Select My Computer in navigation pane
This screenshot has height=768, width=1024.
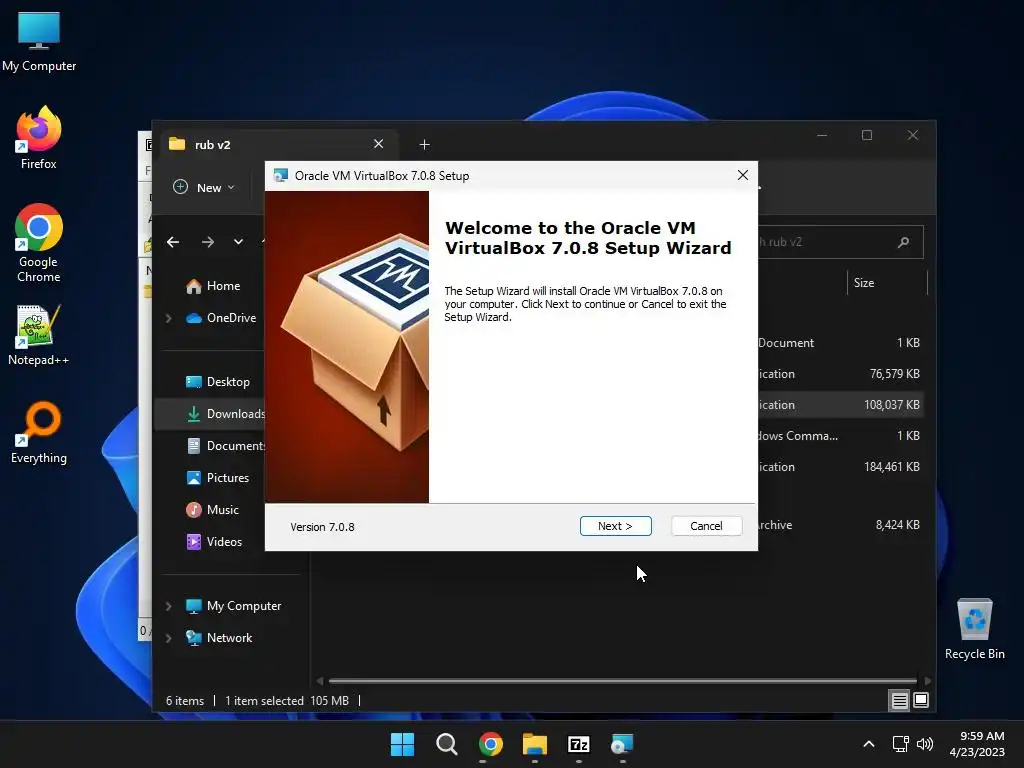pos(233,606)
